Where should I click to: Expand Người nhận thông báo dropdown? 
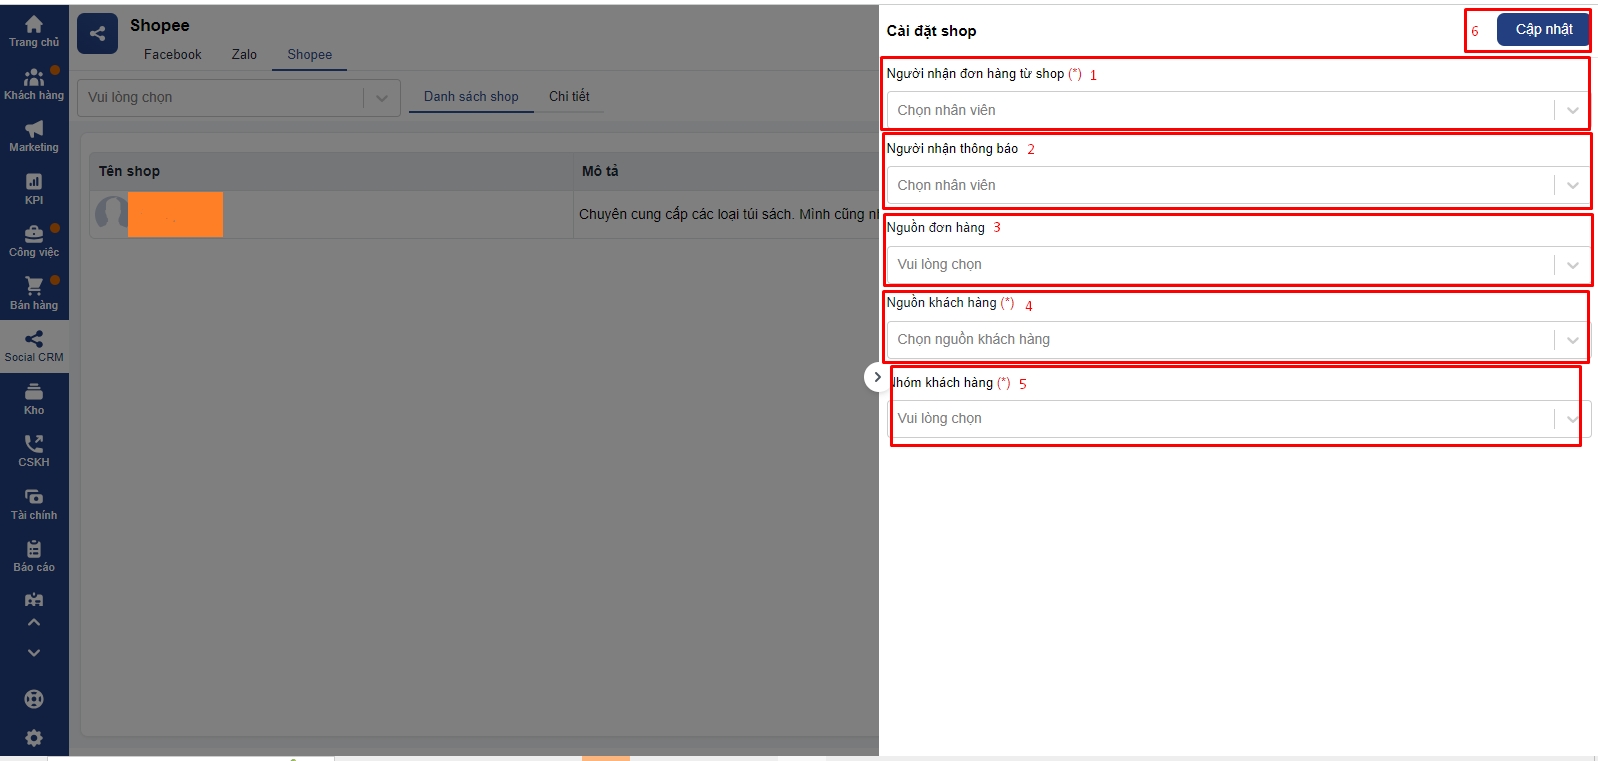coord(1236,185)
